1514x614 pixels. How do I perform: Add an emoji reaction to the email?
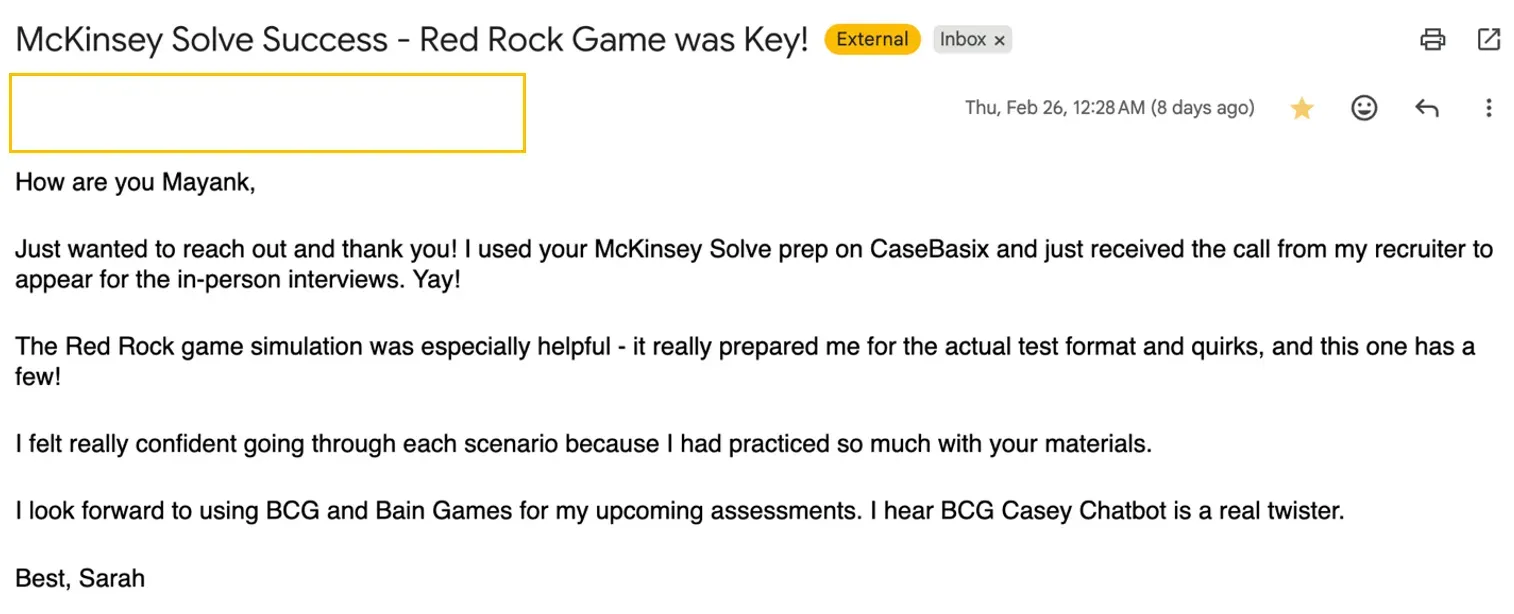[1364, 108]
